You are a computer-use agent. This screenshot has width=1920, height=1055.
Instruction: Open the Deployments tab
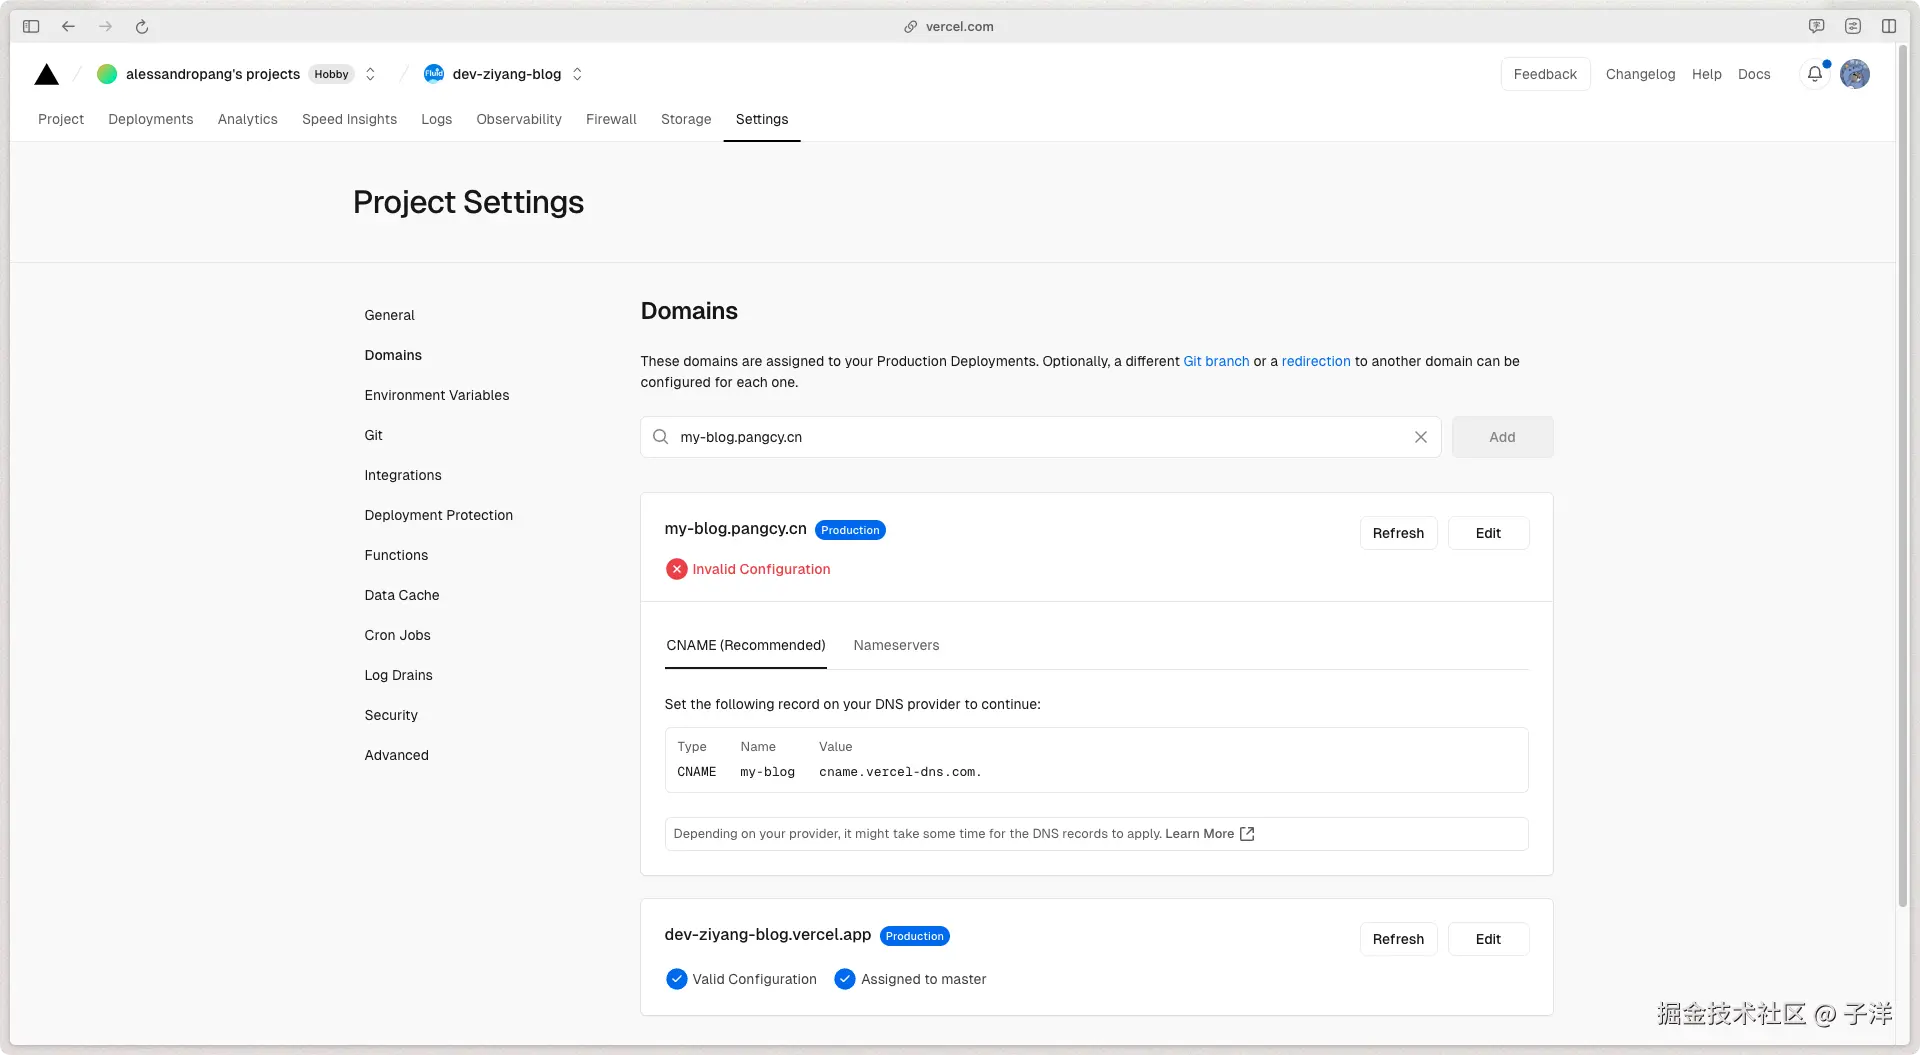(151, 119)
